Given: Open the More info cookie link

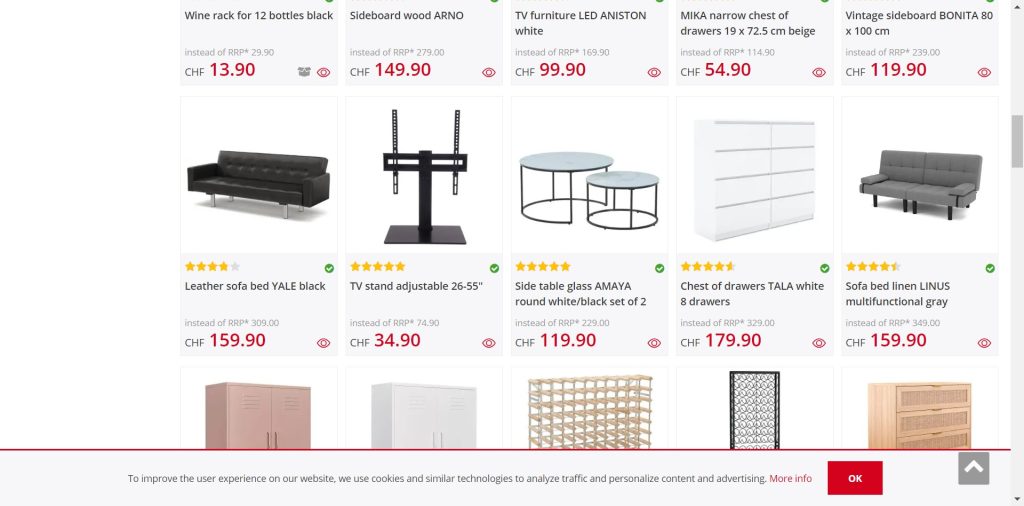Looking at the screenshot, I should pos(790,479).
